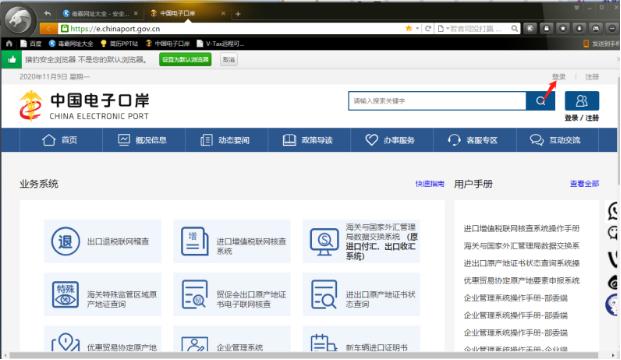Click the send-to-phone button 发送到手机
The height and width of the screenshot is (360, 621).
point(601,44)
